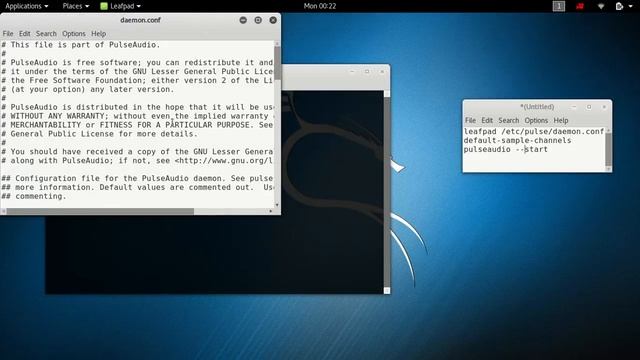Click scroll-down arrow in daemon.conf window
The height and width of the screenshot is (360, 640).
click(x=277, y=205)
